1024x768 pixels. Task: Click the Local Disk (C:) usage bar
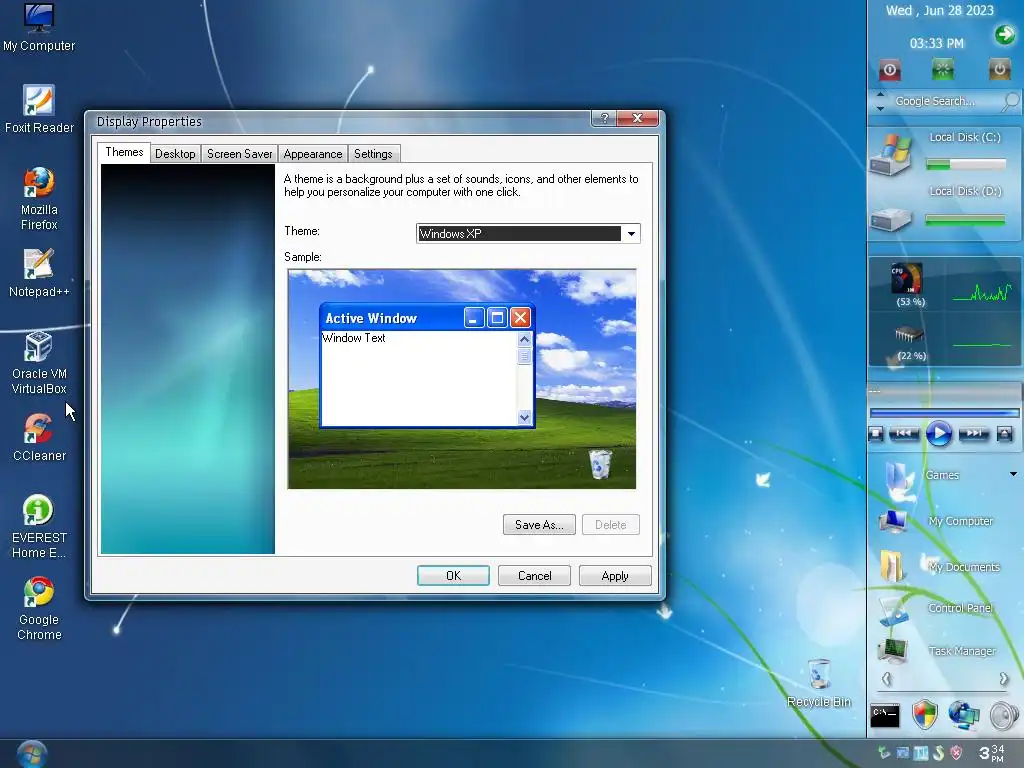966,165
